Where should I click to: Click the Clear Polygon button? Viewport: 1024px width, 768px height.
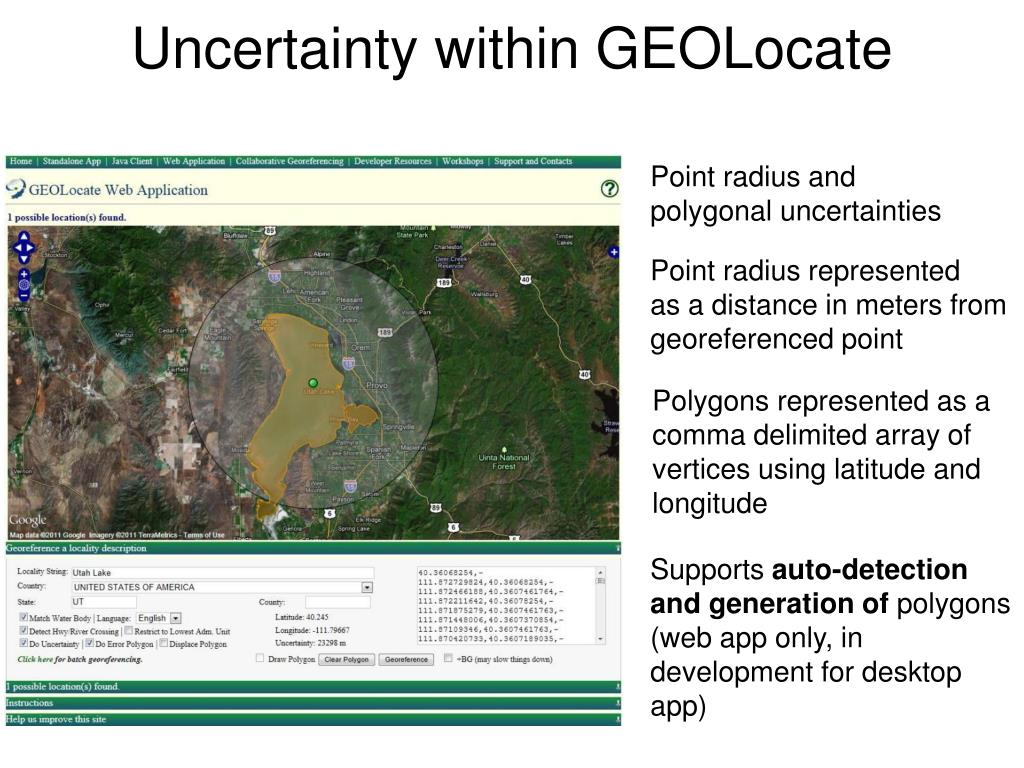(x=346, y=660)
